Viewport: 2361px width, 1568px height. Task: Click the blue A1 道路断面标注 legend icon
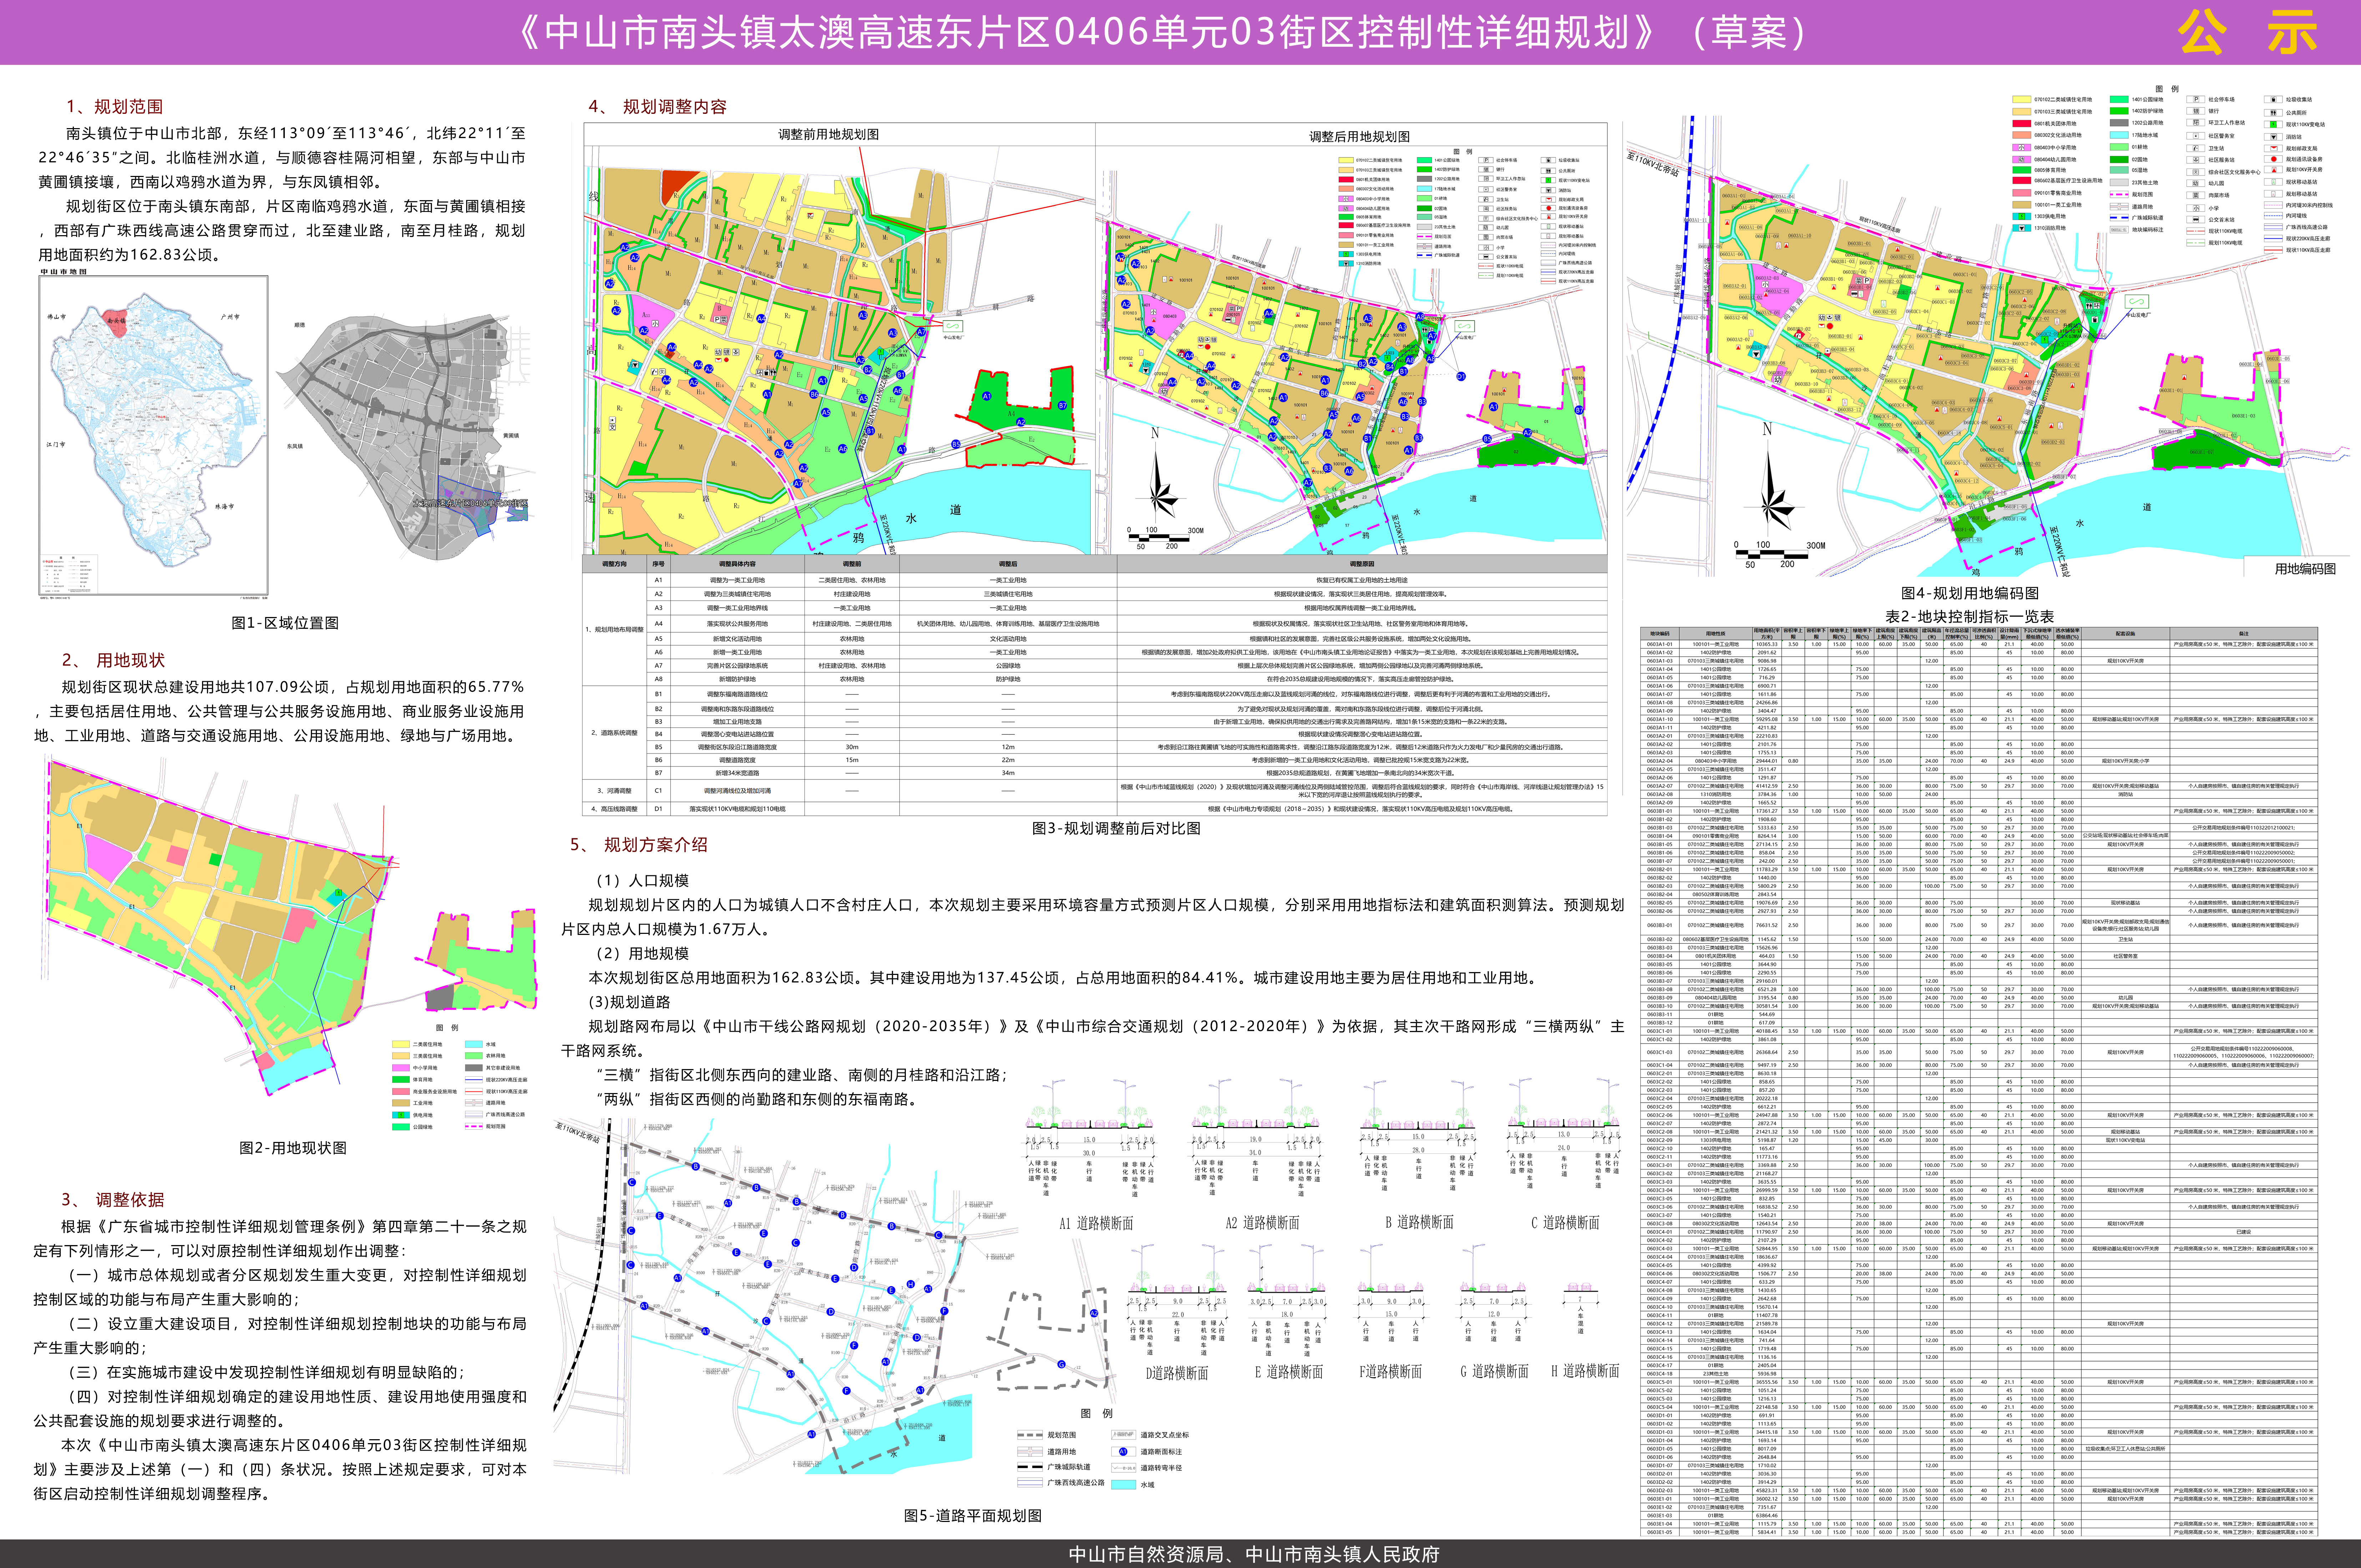pyautogui.click(x=1123, y=1452)
